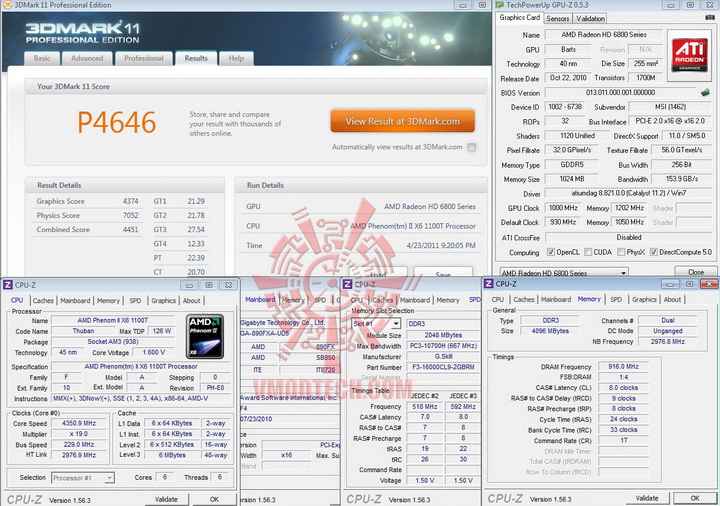The image size is (720, 506).
Task: Click the right CPU-Z Memory window title icon
Action: (x=489, y=284)
